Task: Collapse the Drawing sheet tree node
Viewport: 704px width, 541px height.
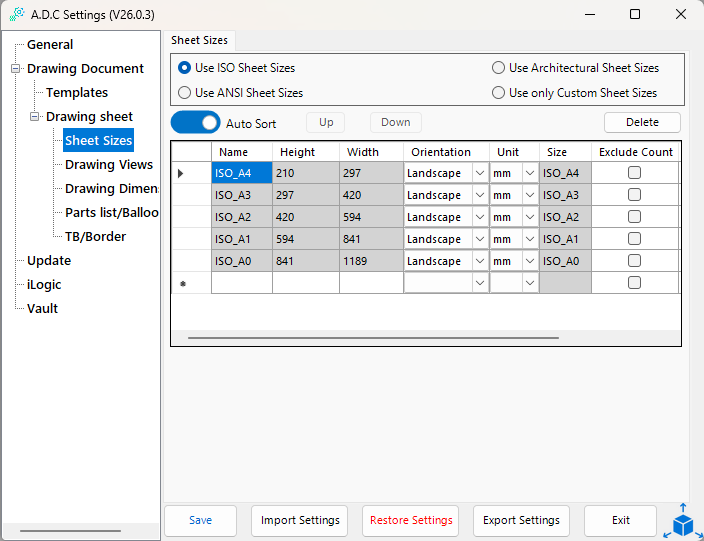Action: tap(35, 117)
